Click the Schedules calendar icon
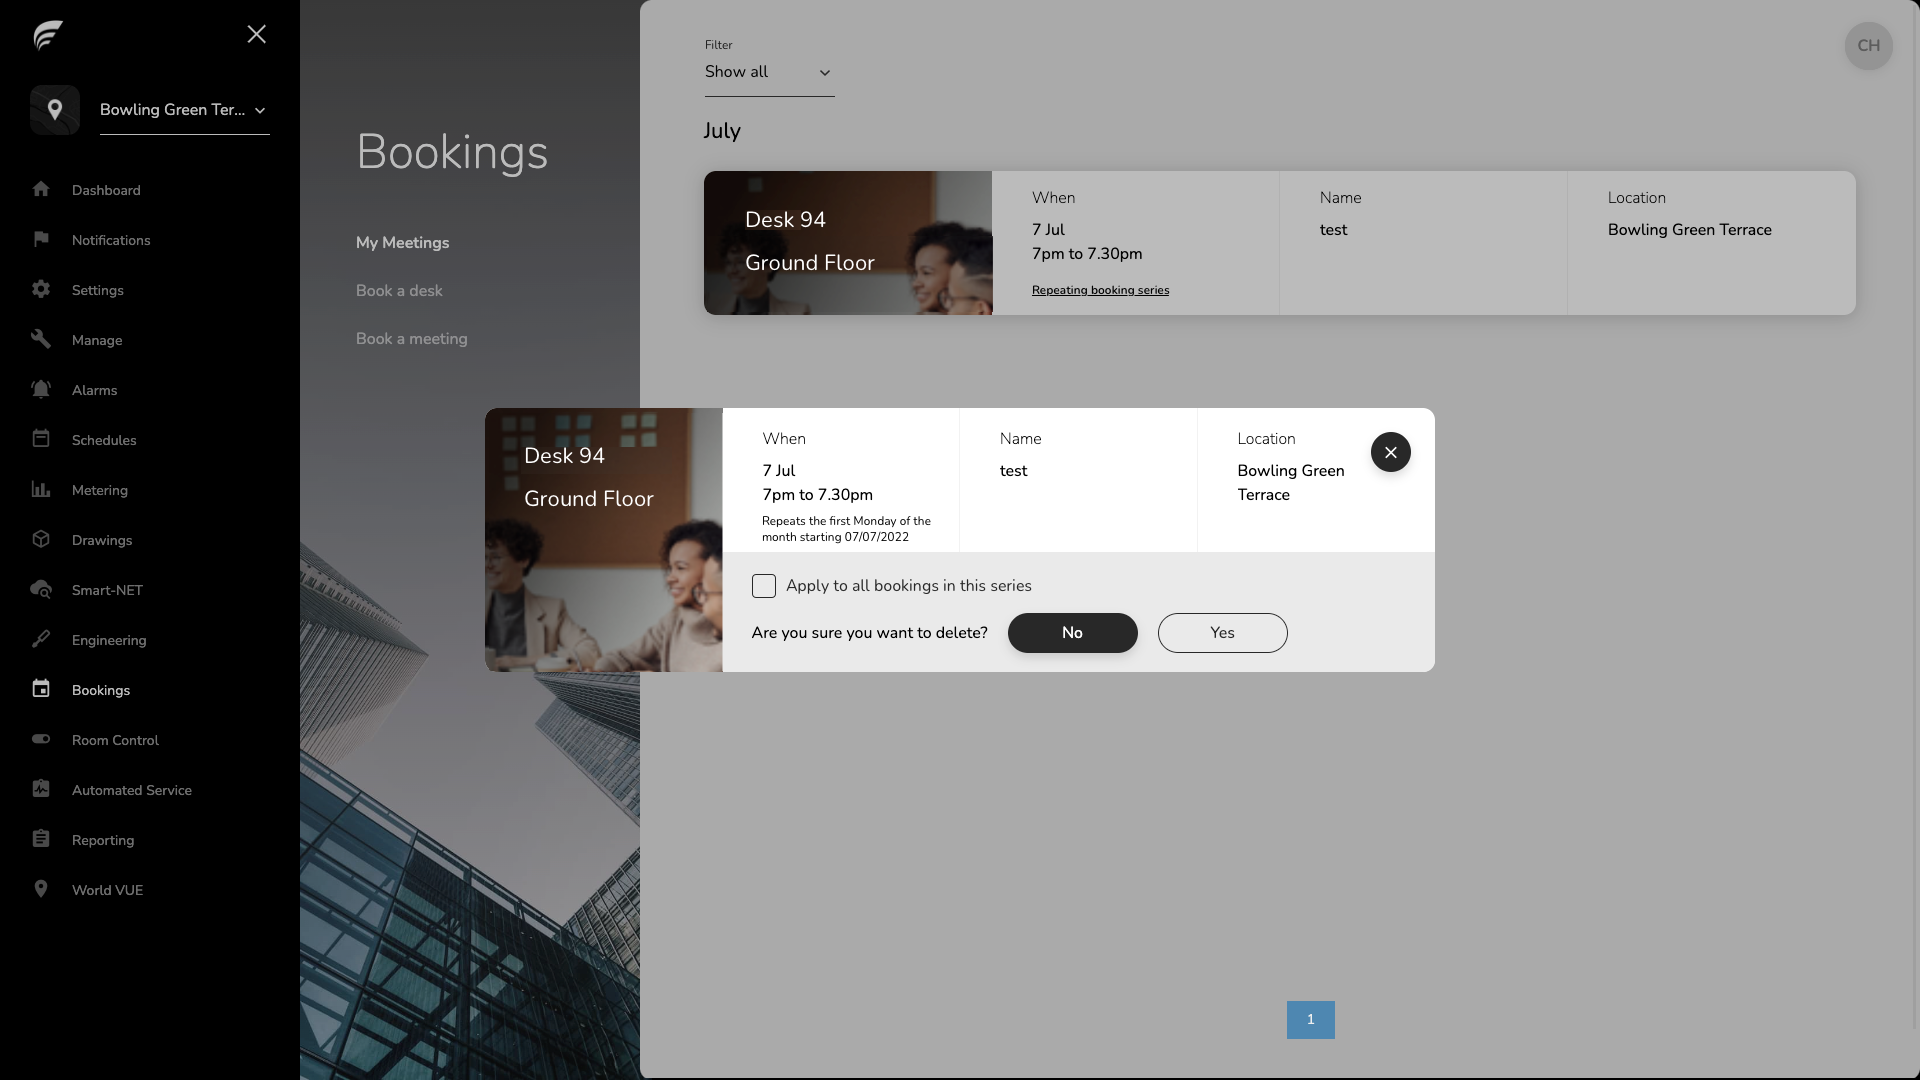This screenshot has height=1080, width=1920. point(41,439)
